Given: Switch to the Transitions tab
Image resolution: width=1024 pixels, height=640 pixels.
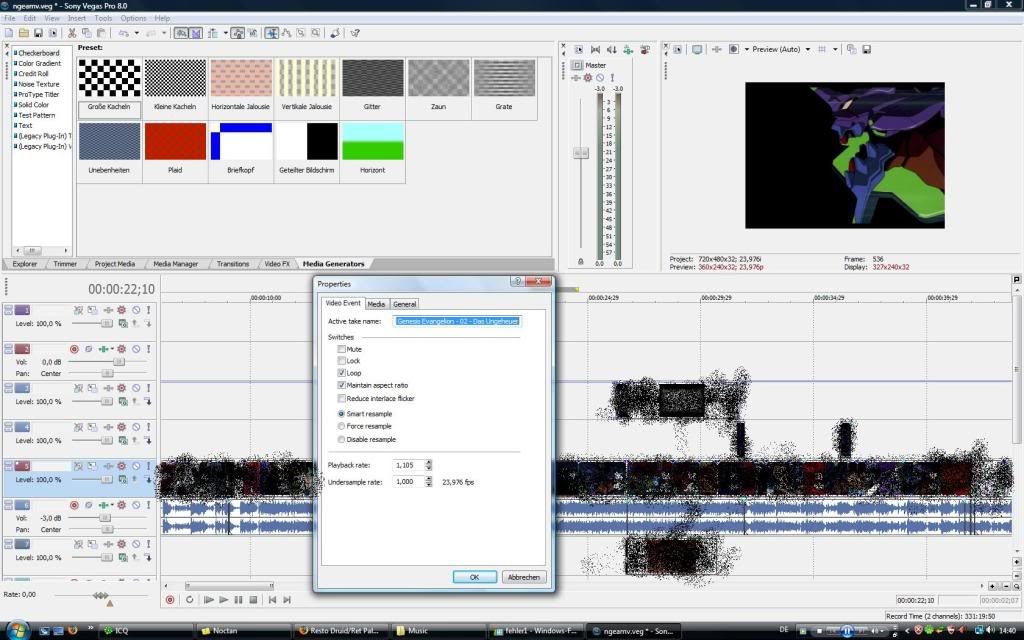Looking at the screenshot, I should point(232,264).
